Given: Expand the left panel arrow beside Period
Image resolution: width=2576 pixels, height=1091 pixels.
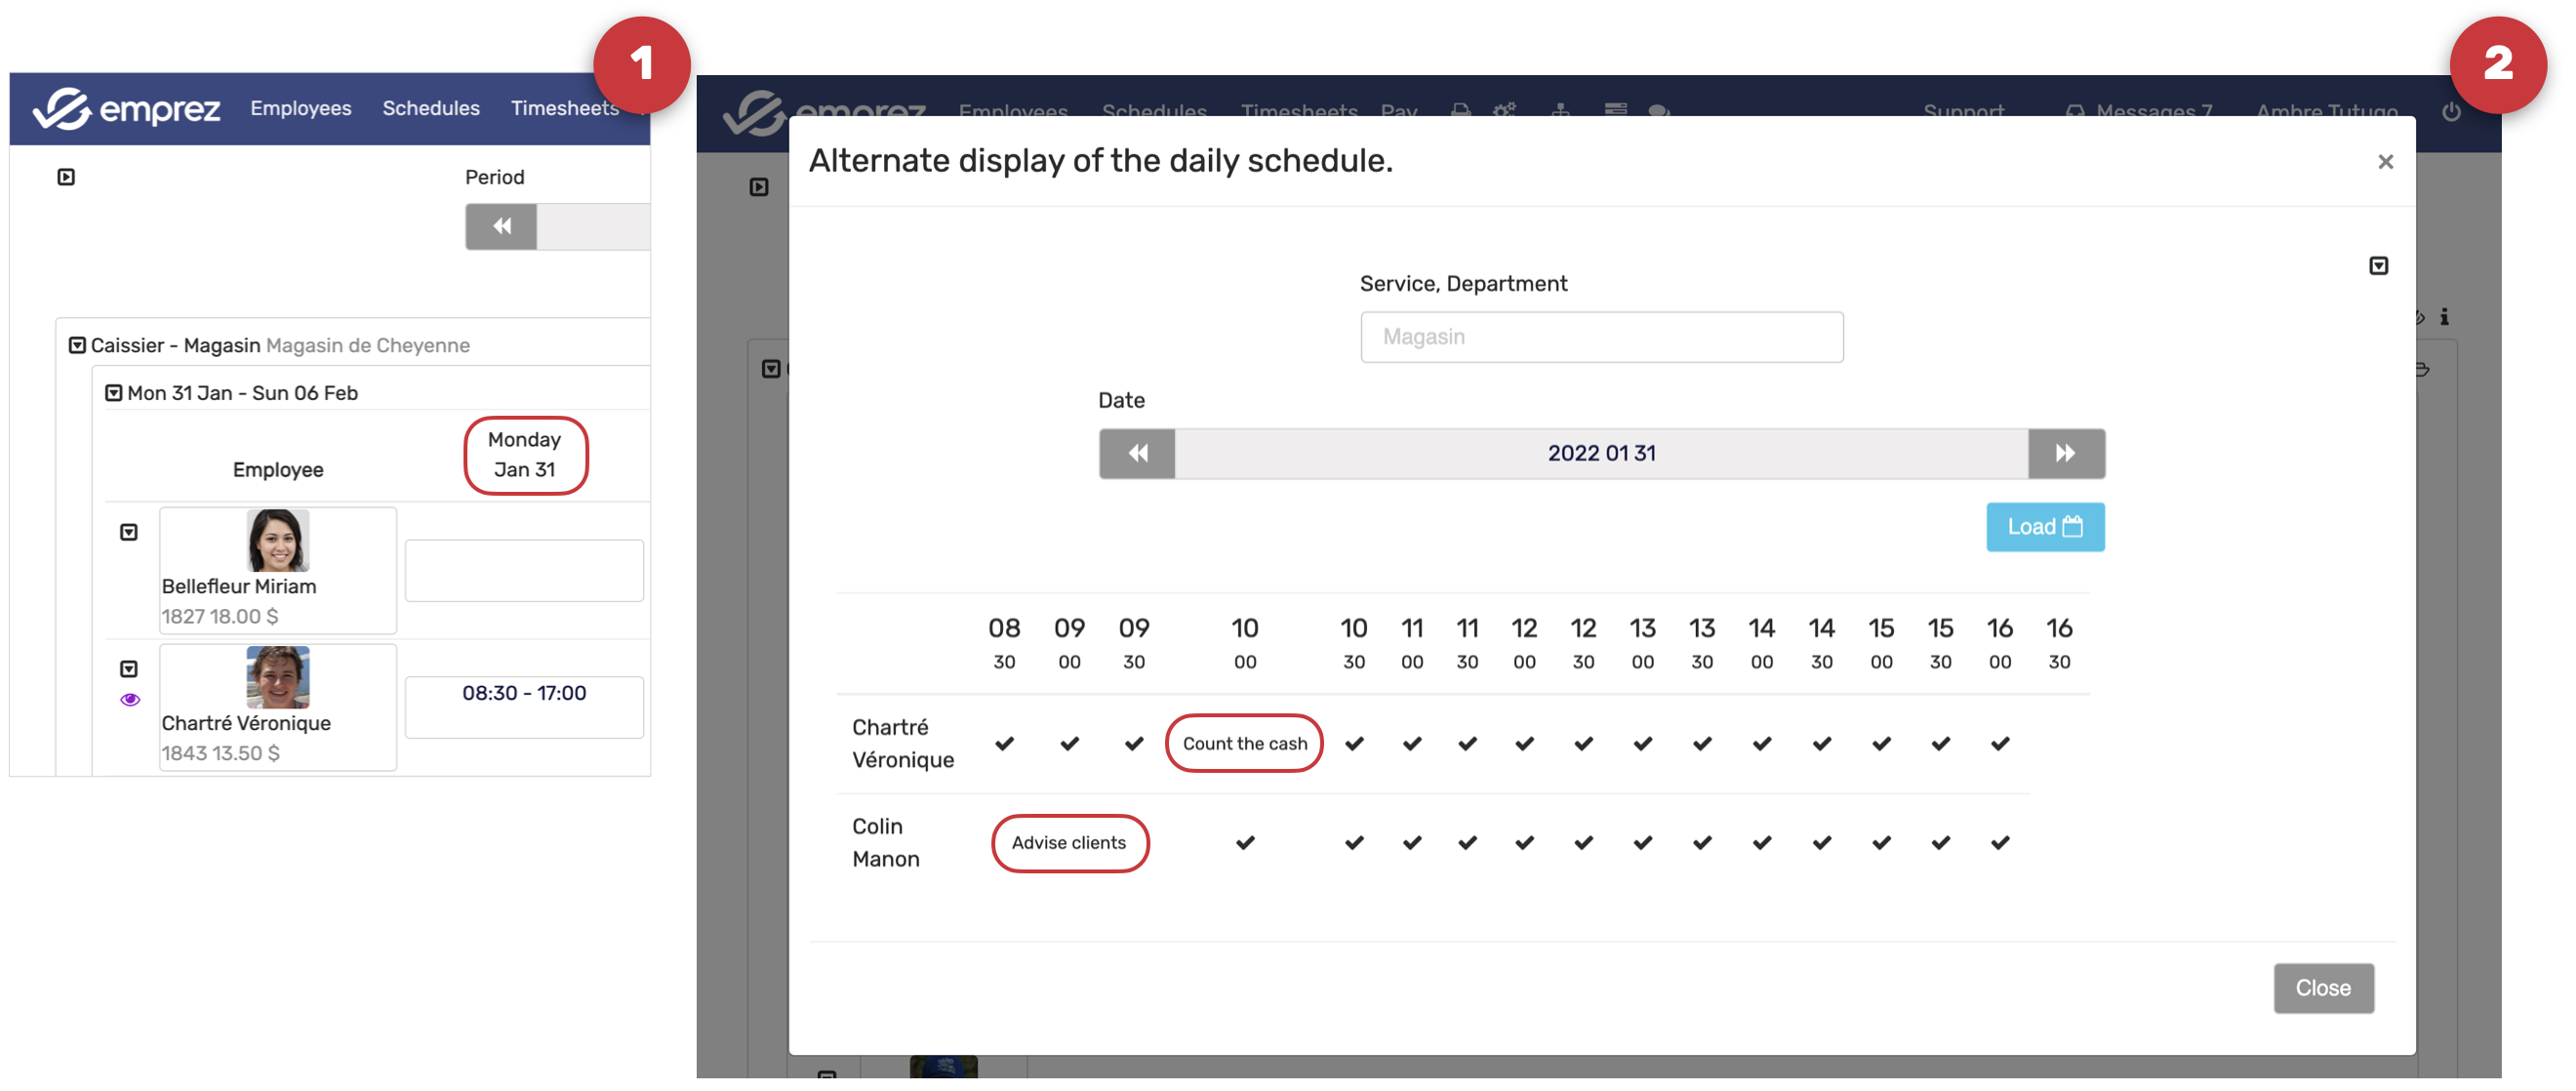Looking at the screenshot, I should click(x=66, y=177).
